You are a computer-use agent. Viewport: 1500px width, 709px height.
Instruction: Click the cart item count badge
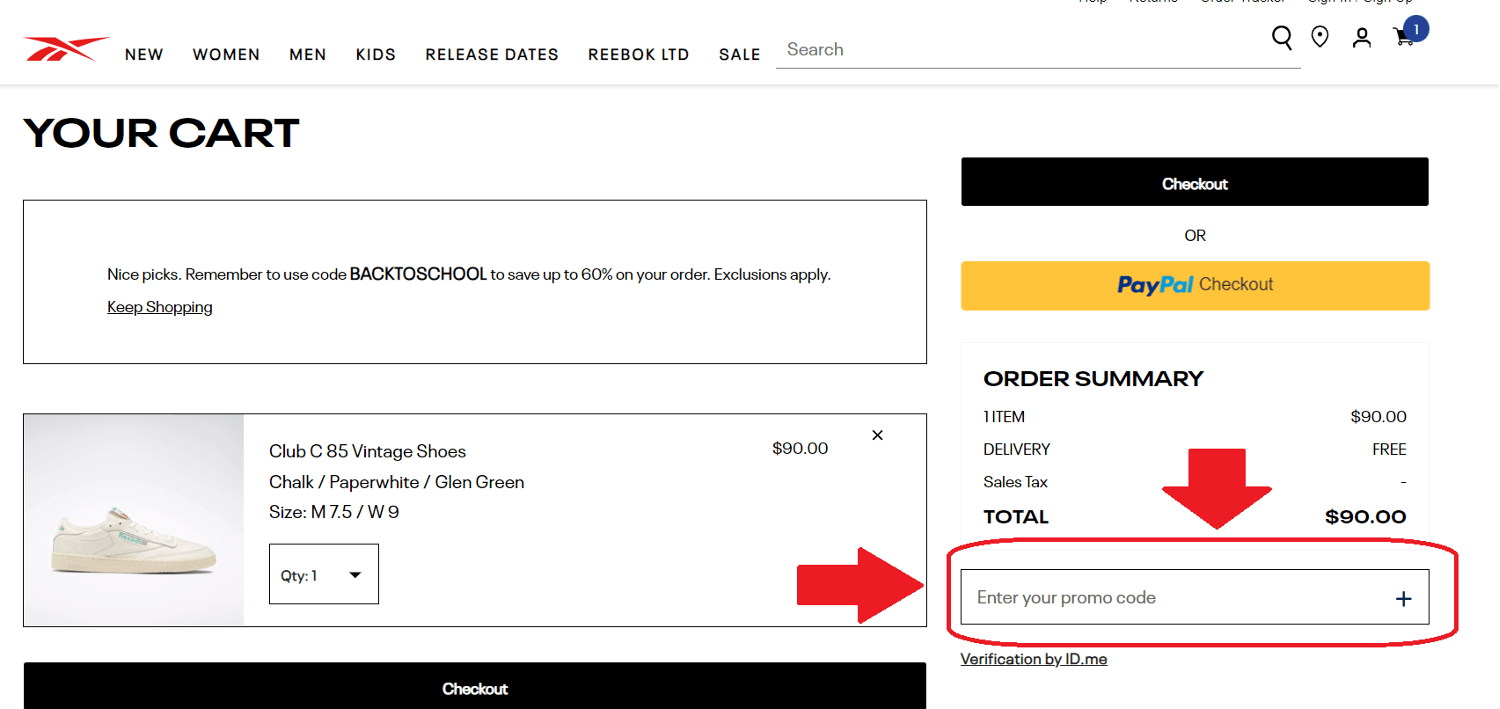pyautogui.click(x=1415, y=30)
